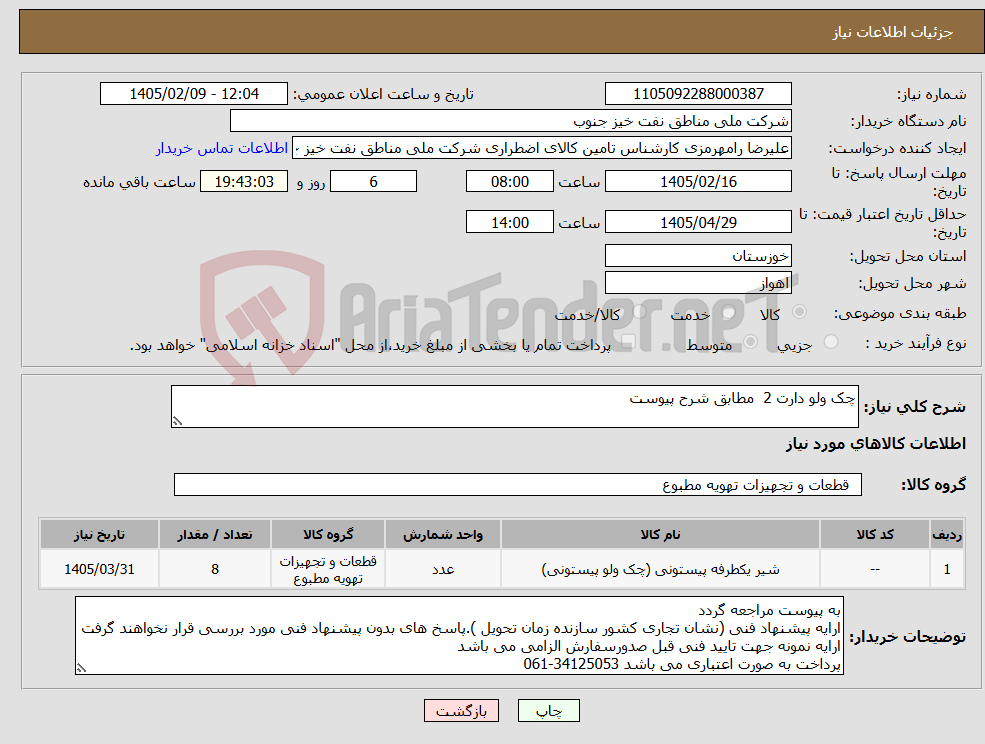Click the resize handle of description textarea

click(177, 422)
